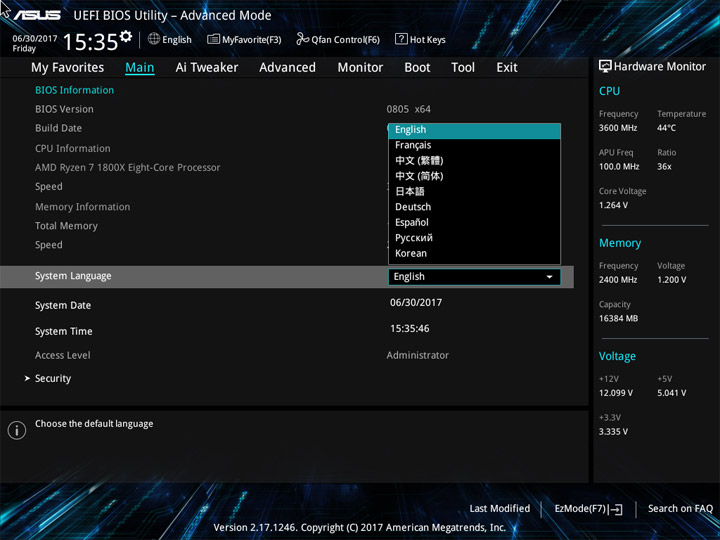Click the info icon in help area
Image resolution: width=720 pixels, height=540 pixels.
coord(17,430)
